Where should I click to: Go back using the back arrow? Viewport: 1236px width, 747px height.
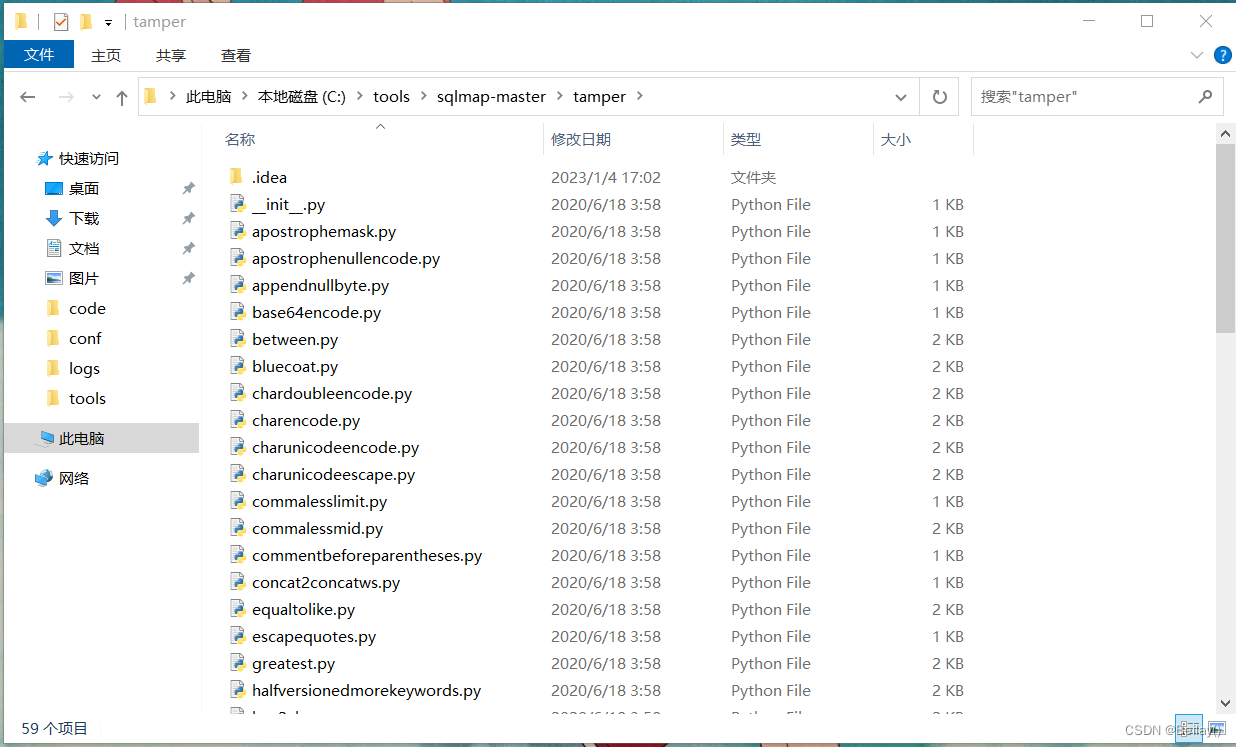pyautogui.click(x=28, y=97)
